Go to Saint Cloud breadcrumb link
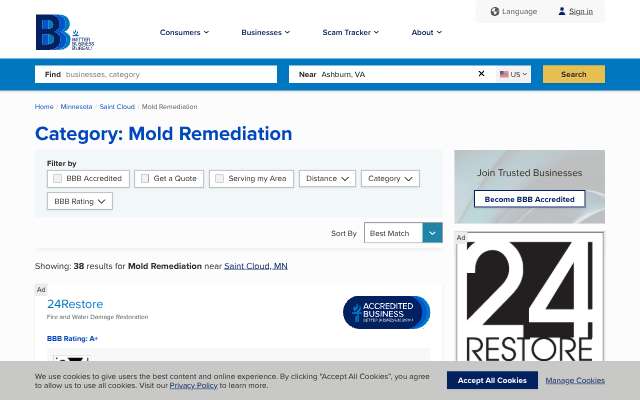Viewport: 640px width, 400px height. click(117, 107)
